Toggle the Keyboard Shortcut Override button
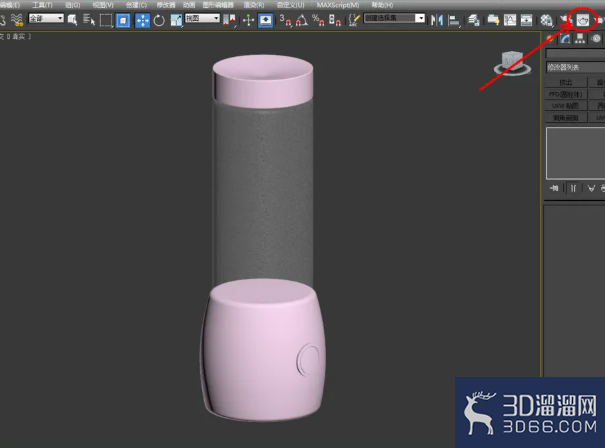This screenshot has width=605, height=448. (266, 20)
